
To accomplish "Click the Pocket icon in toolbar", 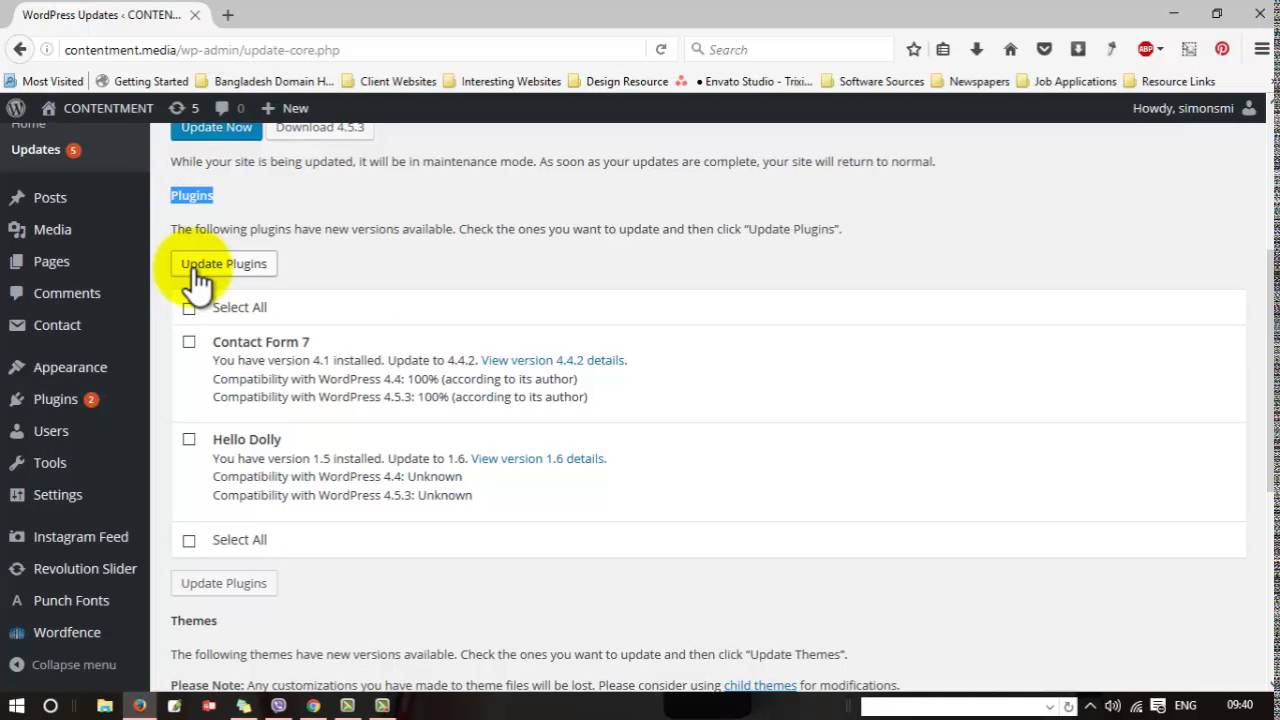I will [1044, 49].
